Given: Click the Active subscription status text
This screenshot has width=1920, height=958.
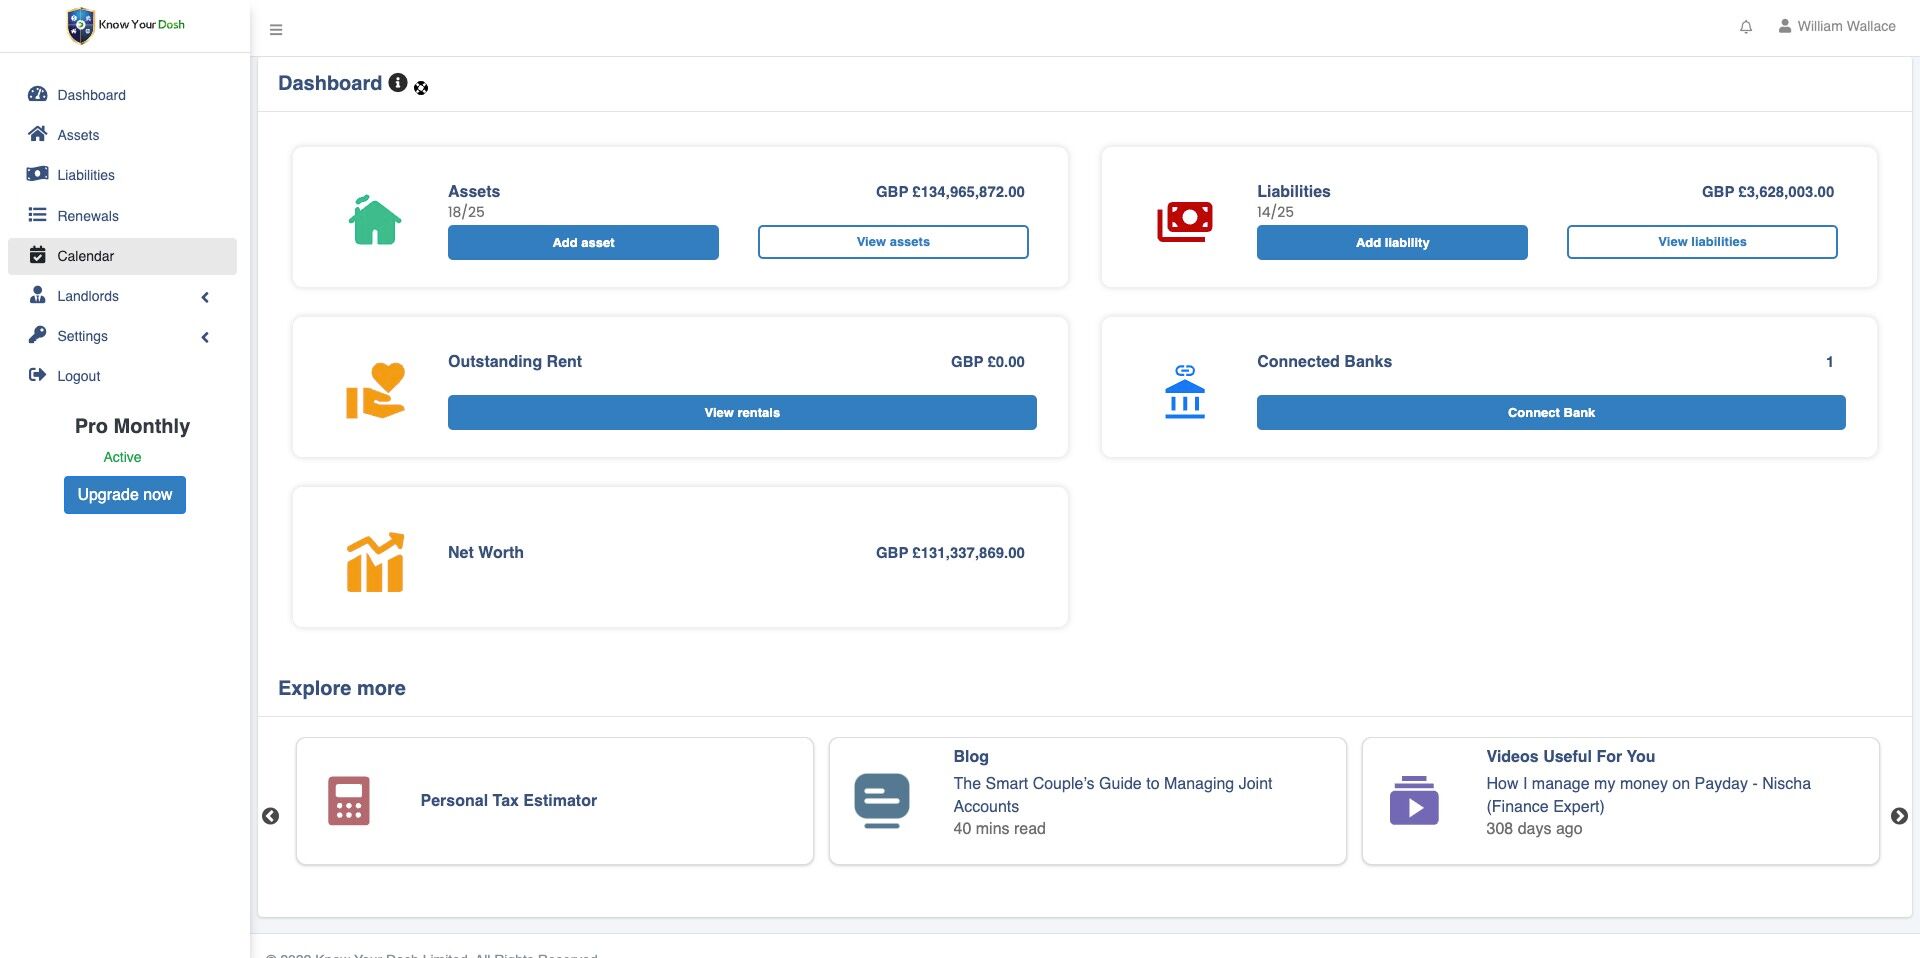Looking at the screenshot, I should click(122, 457).
